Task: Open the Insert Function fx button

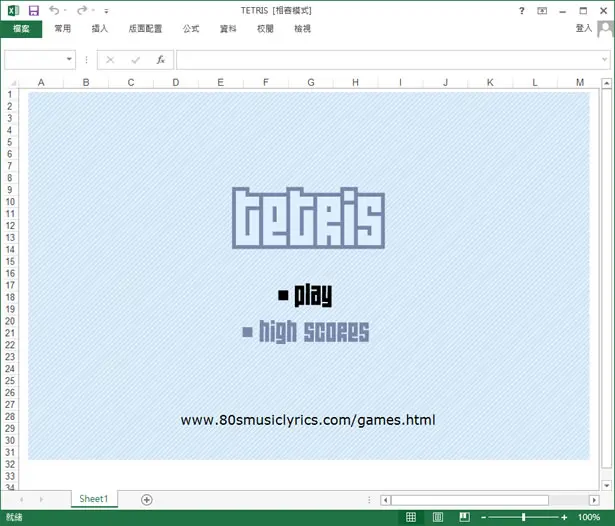Action: [160, 60]
